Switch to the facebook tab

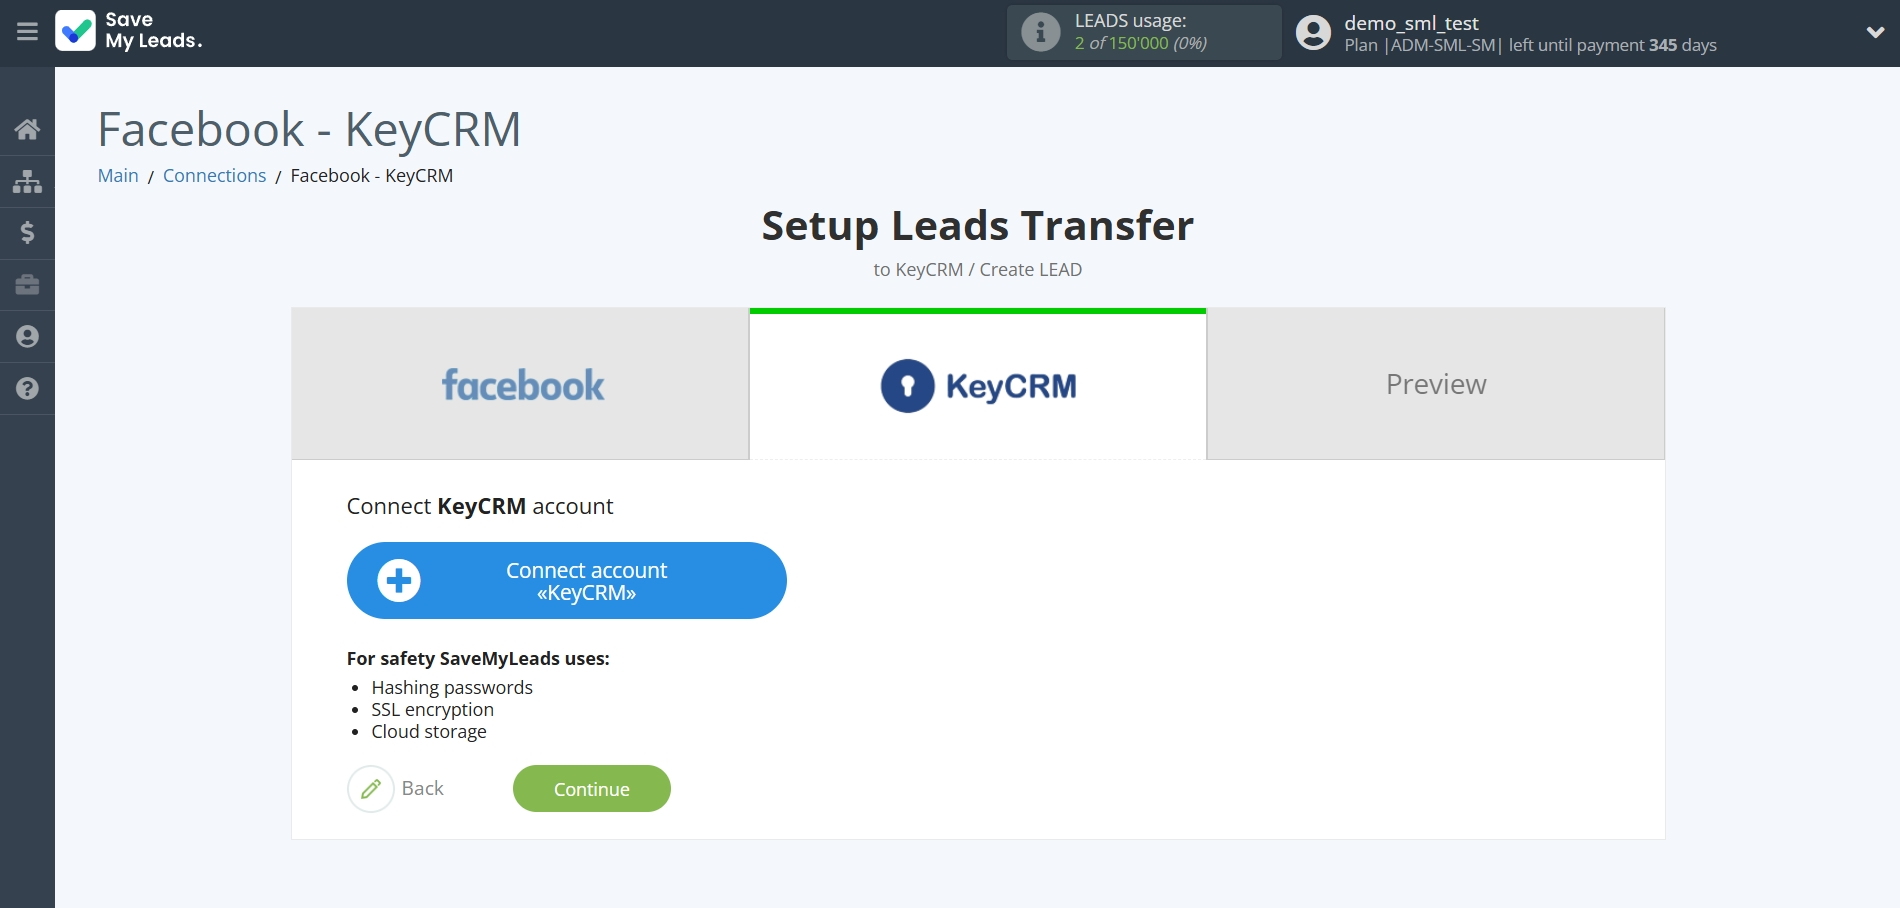(522, 384)
